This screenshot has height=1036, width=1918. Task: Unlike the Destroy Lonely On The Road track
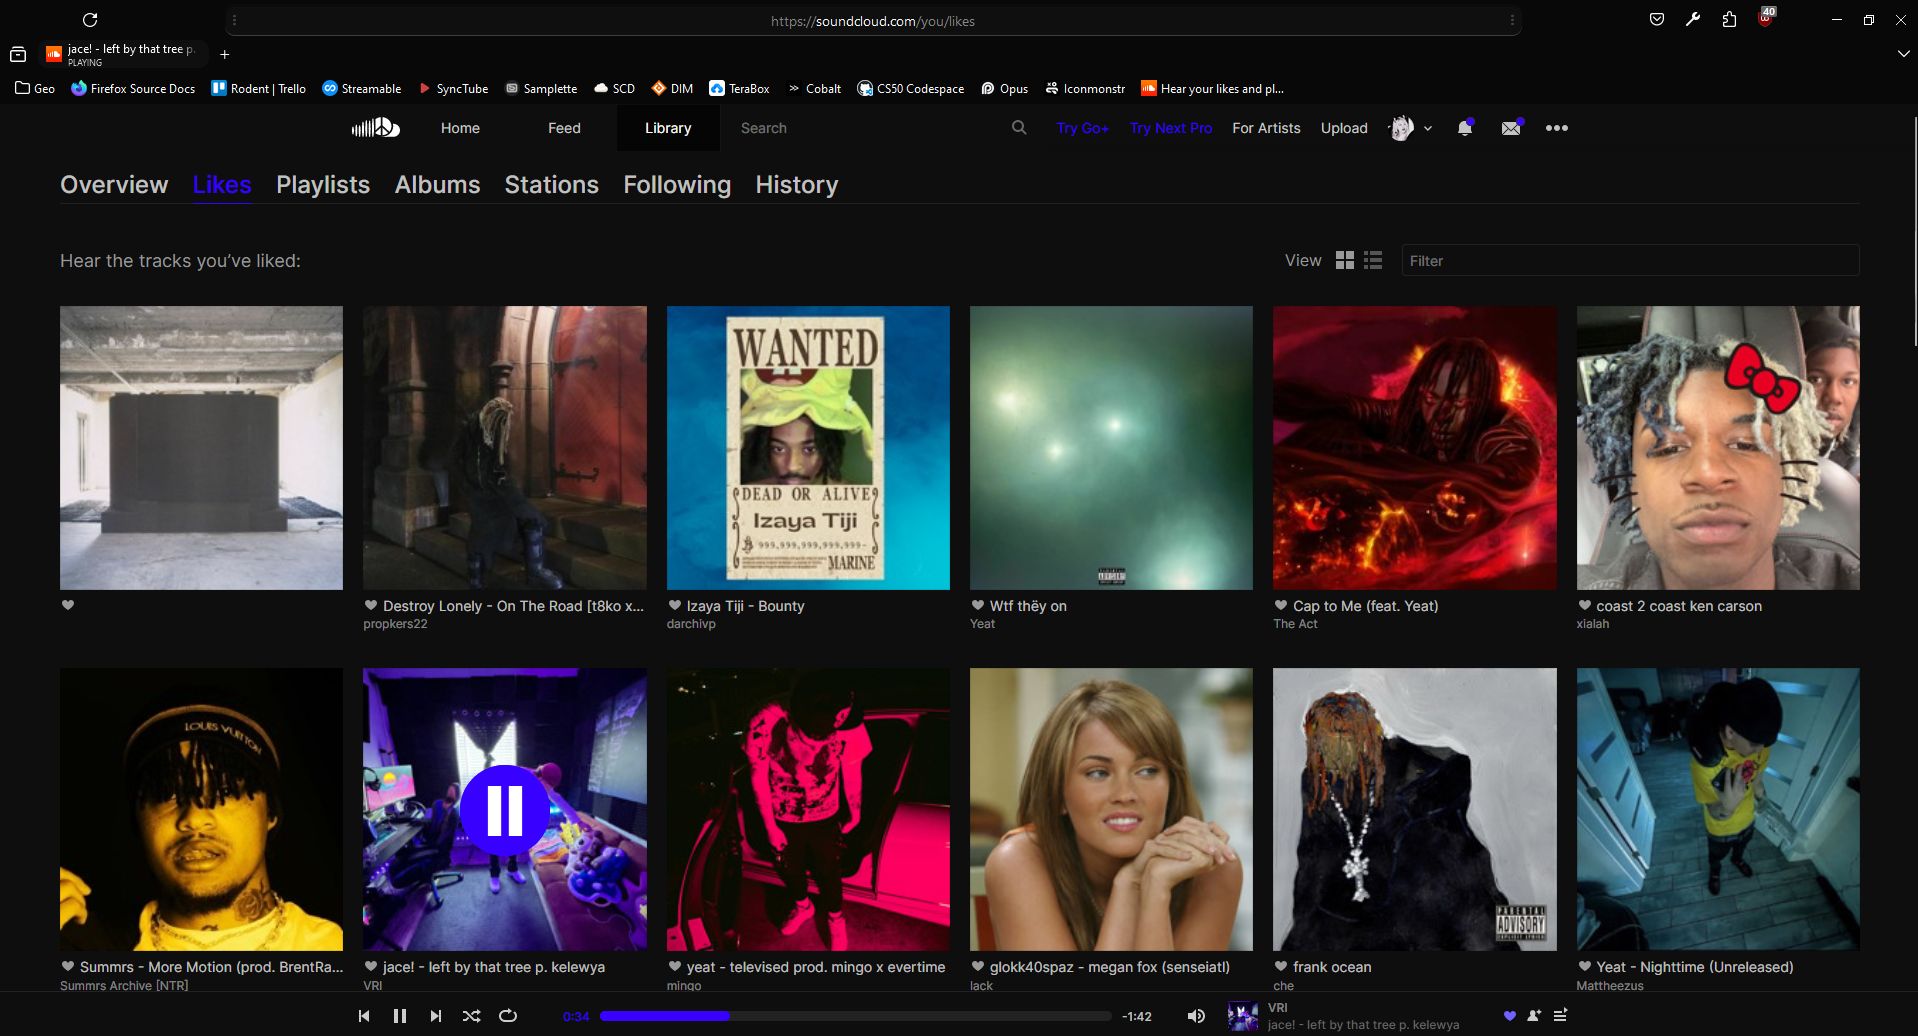point(371,605)
